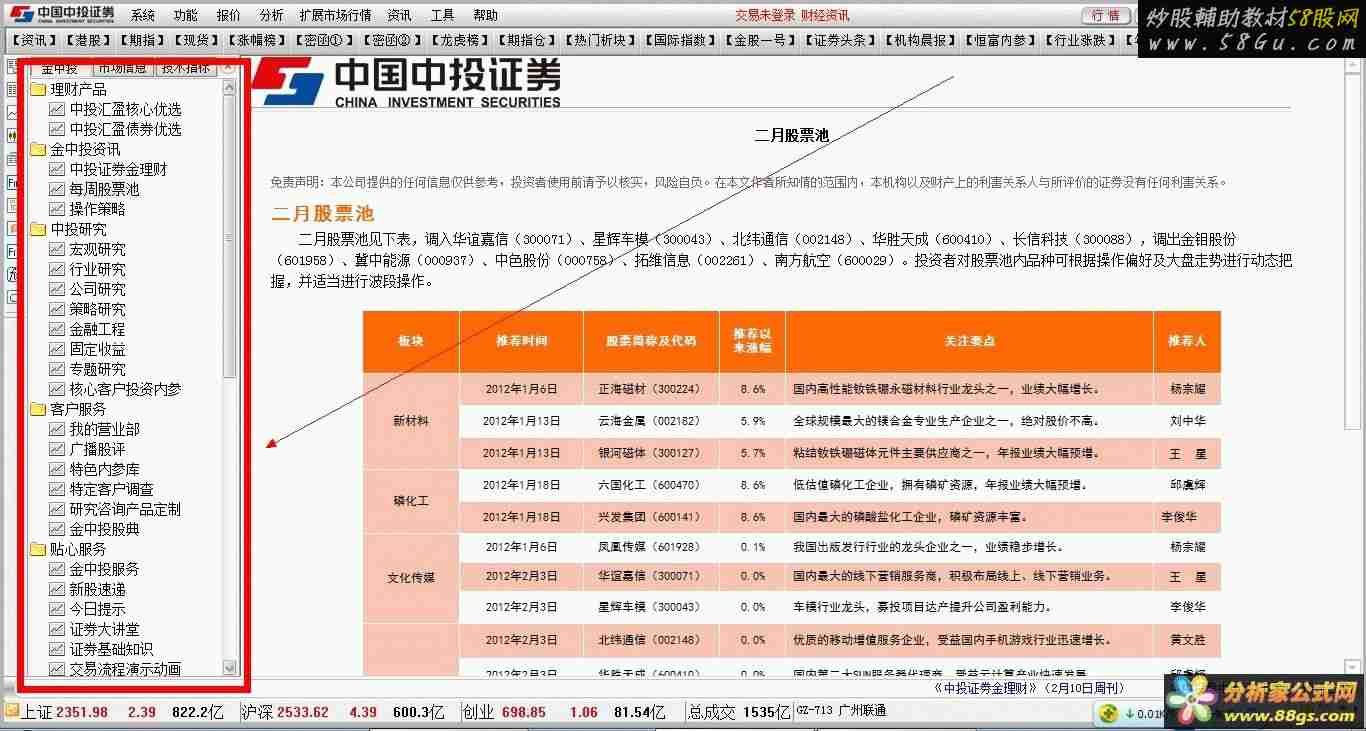This screenshot has width=1366, height=731.
Task: Click chart icon beside 新股速递
Action: [x=57, y=589]
